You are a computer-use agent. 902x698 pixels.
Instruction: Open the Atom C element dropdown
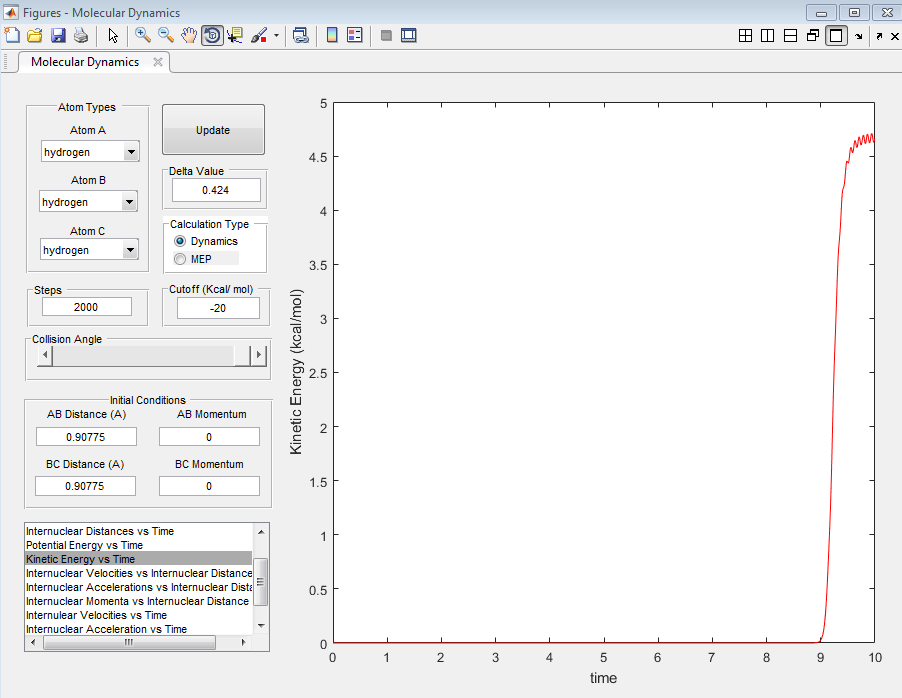[129, 250]
